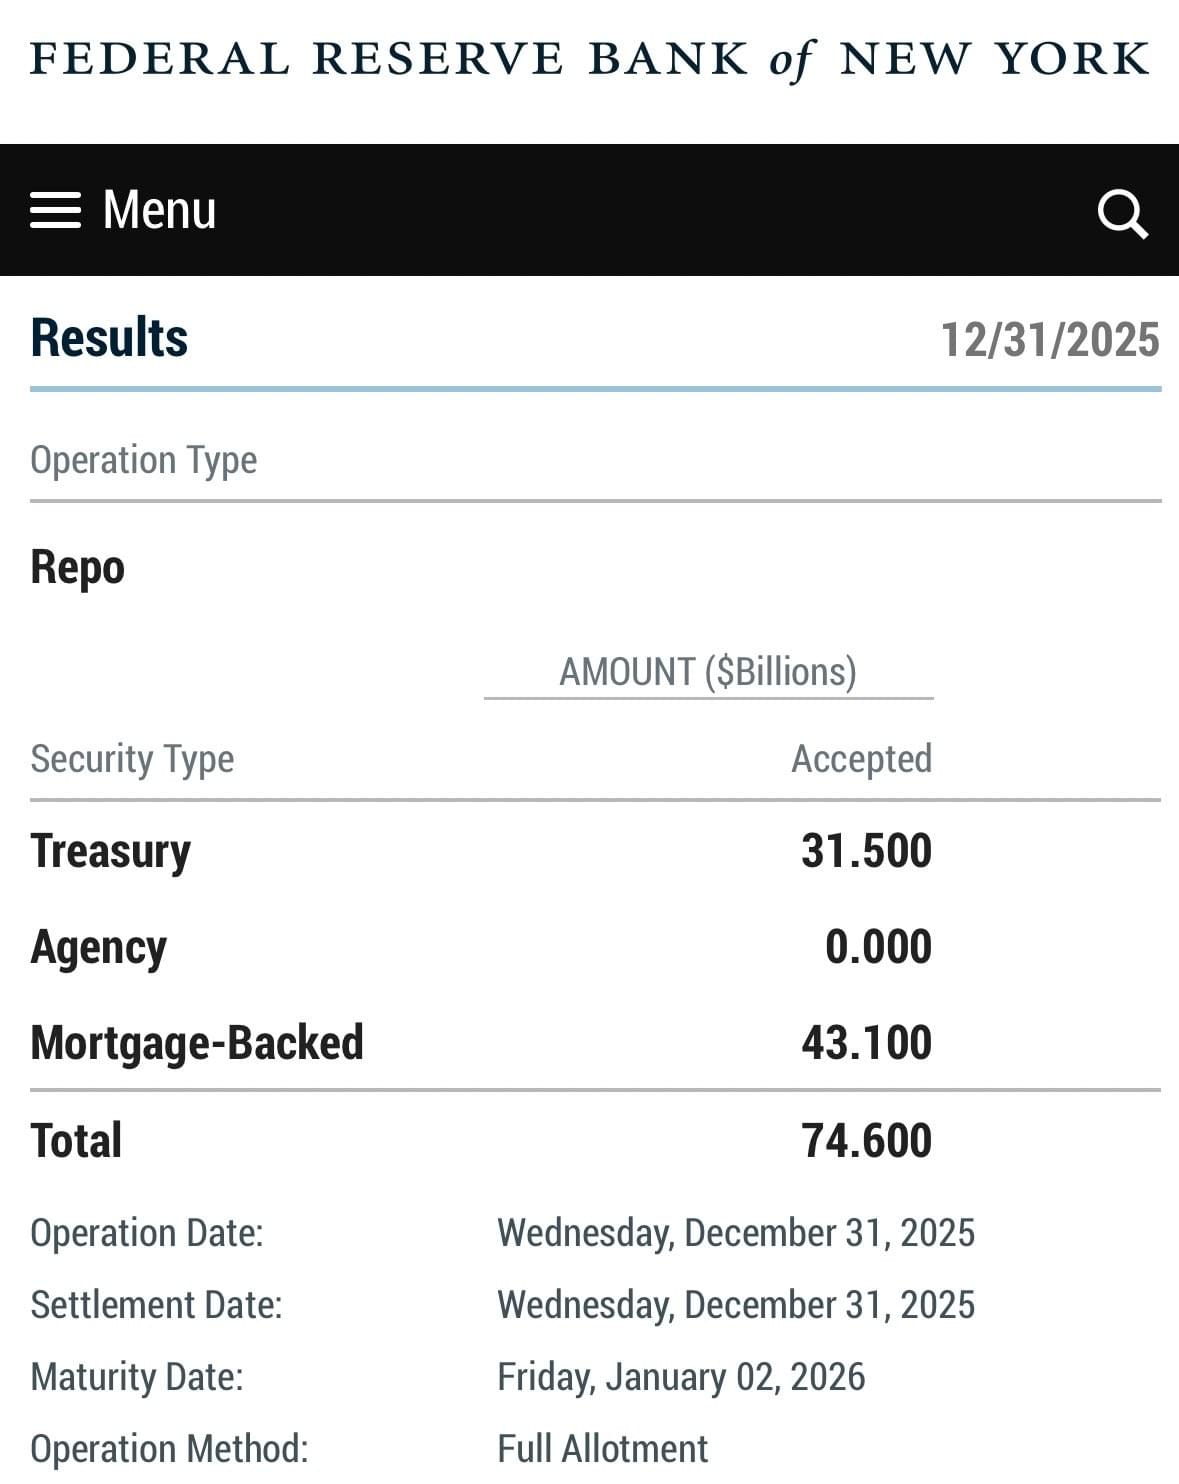This screenshot has height=1484, width=1179.
Task: Select the Agency row label
Action: tap(98, 948)
